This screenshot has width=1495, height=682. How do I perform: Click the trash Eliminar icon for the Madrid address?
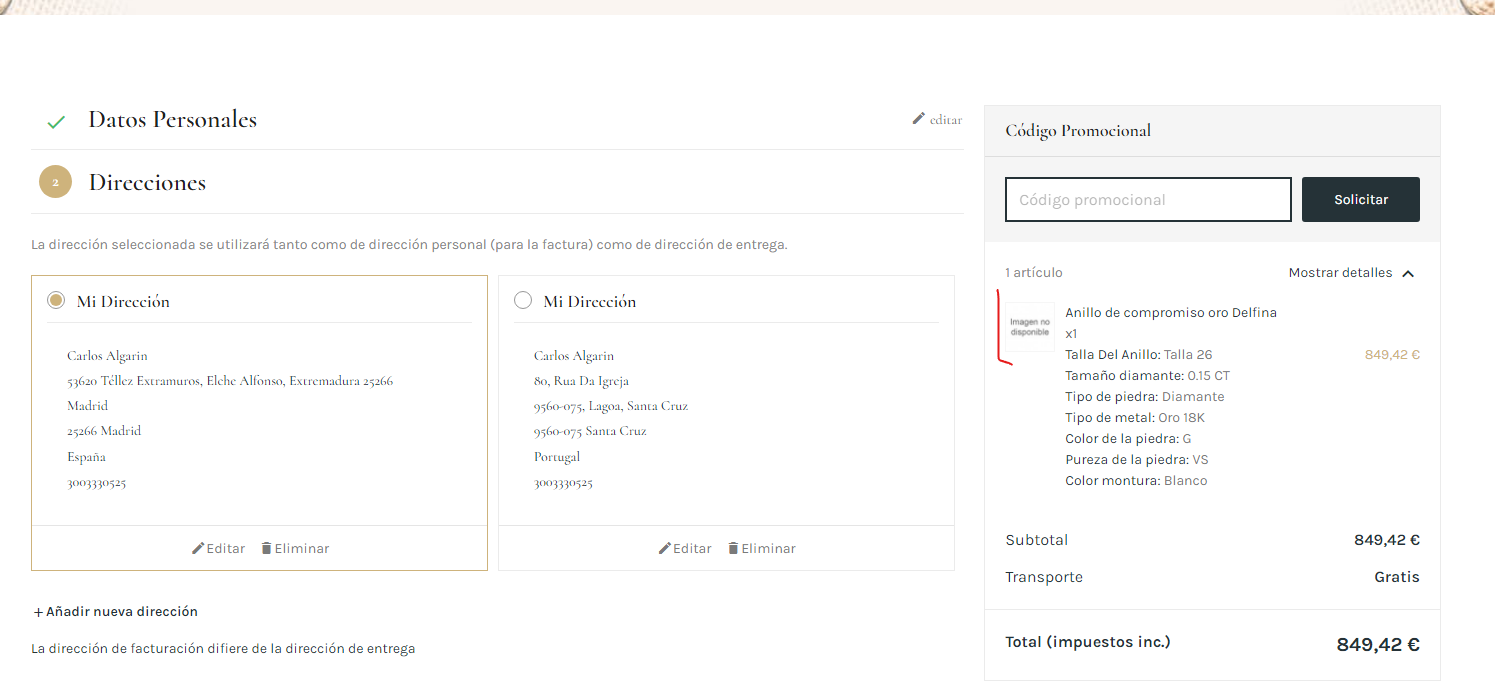[x=266, y=548]
